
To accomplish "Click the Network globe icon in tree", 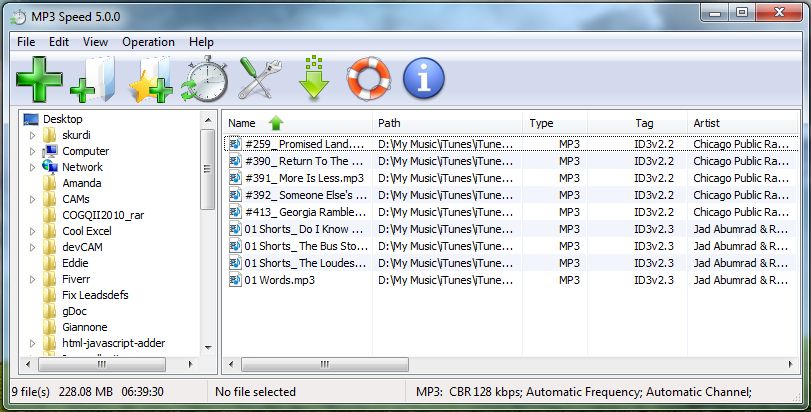I will point(50,166).
